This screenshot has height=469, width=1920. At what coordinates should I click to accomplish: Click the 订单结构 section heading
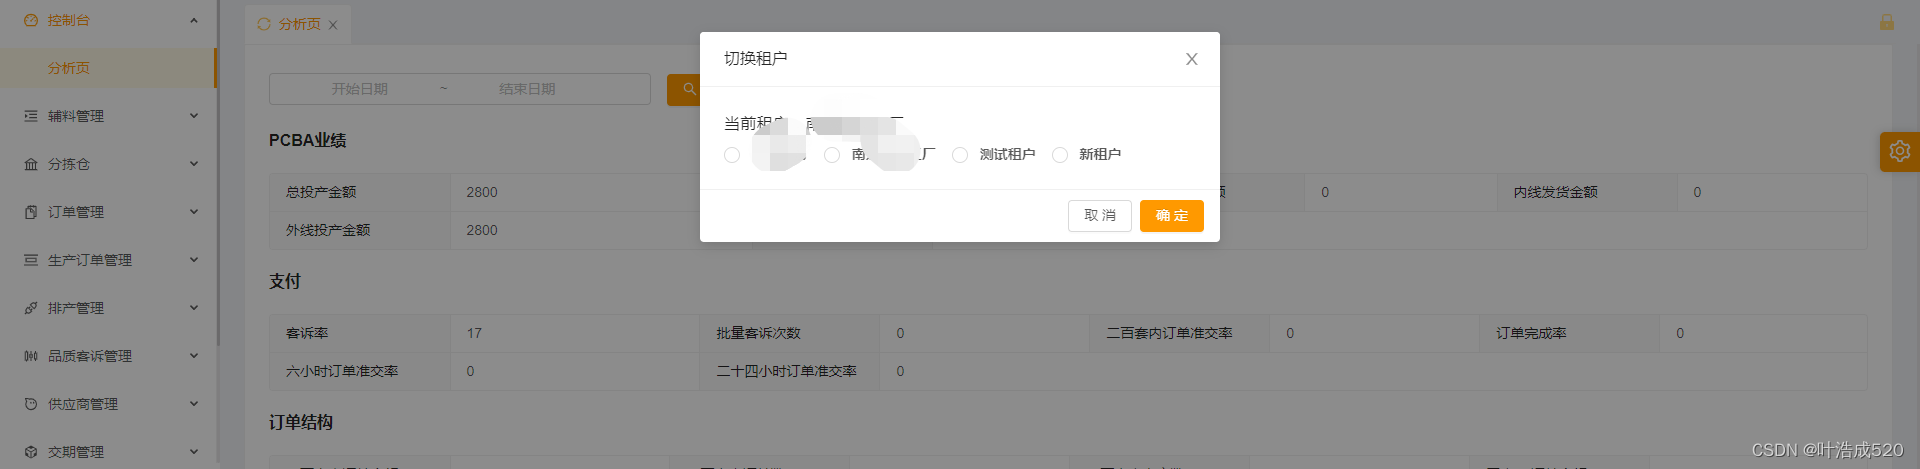[x=301, y=423]
